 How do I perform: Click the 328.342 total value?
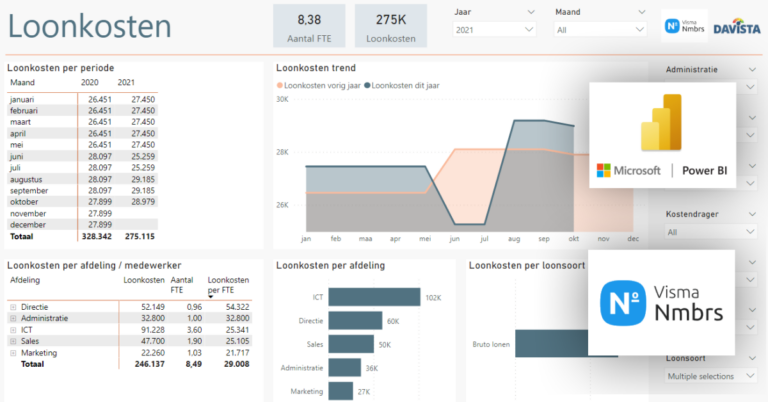tap(96, 236)
